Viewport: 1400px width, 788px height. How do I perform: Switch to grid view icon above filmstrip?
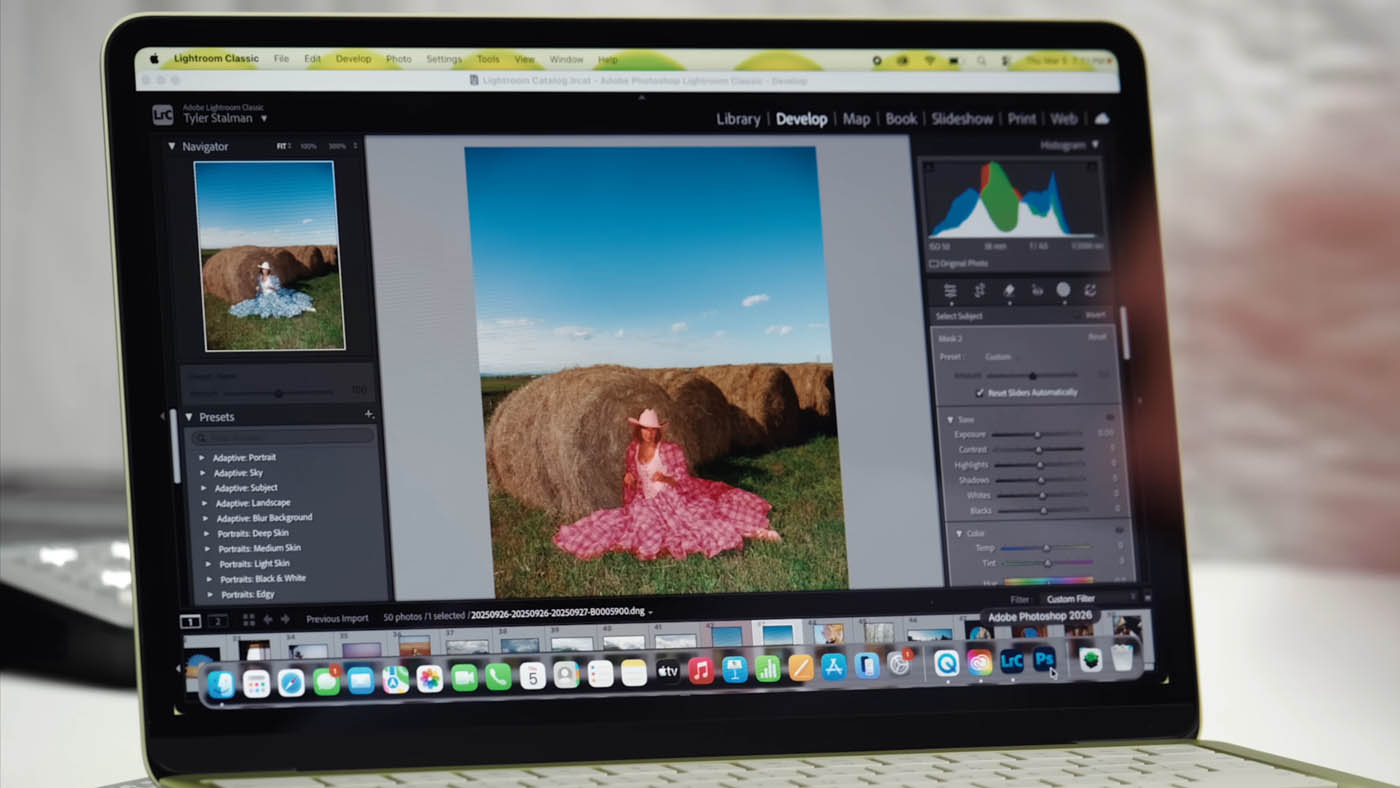pos(248,620)
